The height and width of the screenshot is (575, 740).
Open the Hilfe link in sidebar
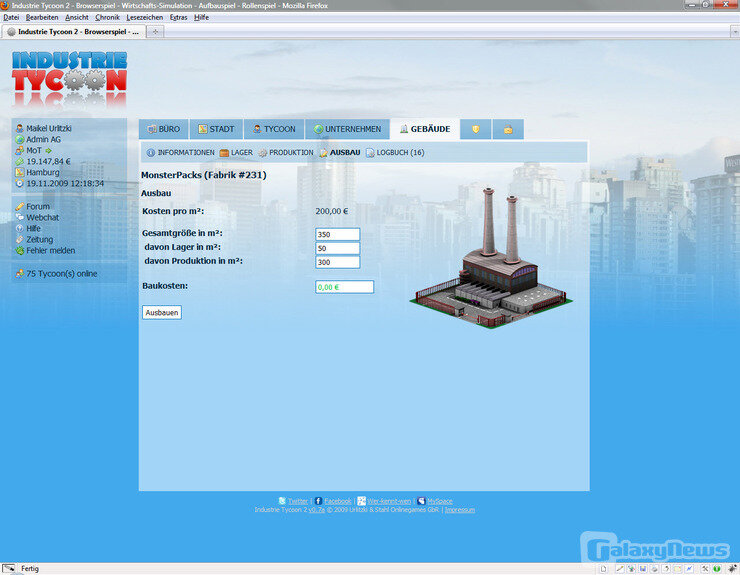tap(34, 228)
